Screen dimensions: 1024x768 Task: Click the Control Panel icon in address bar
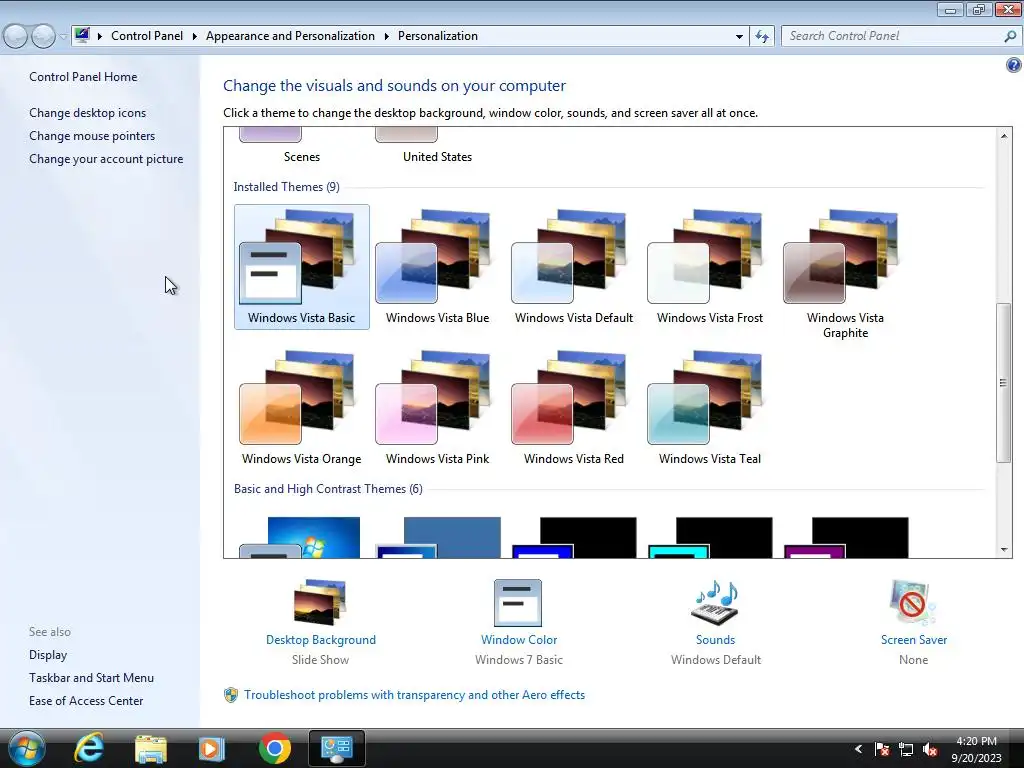pyautogui.click(x=82, y=35)
